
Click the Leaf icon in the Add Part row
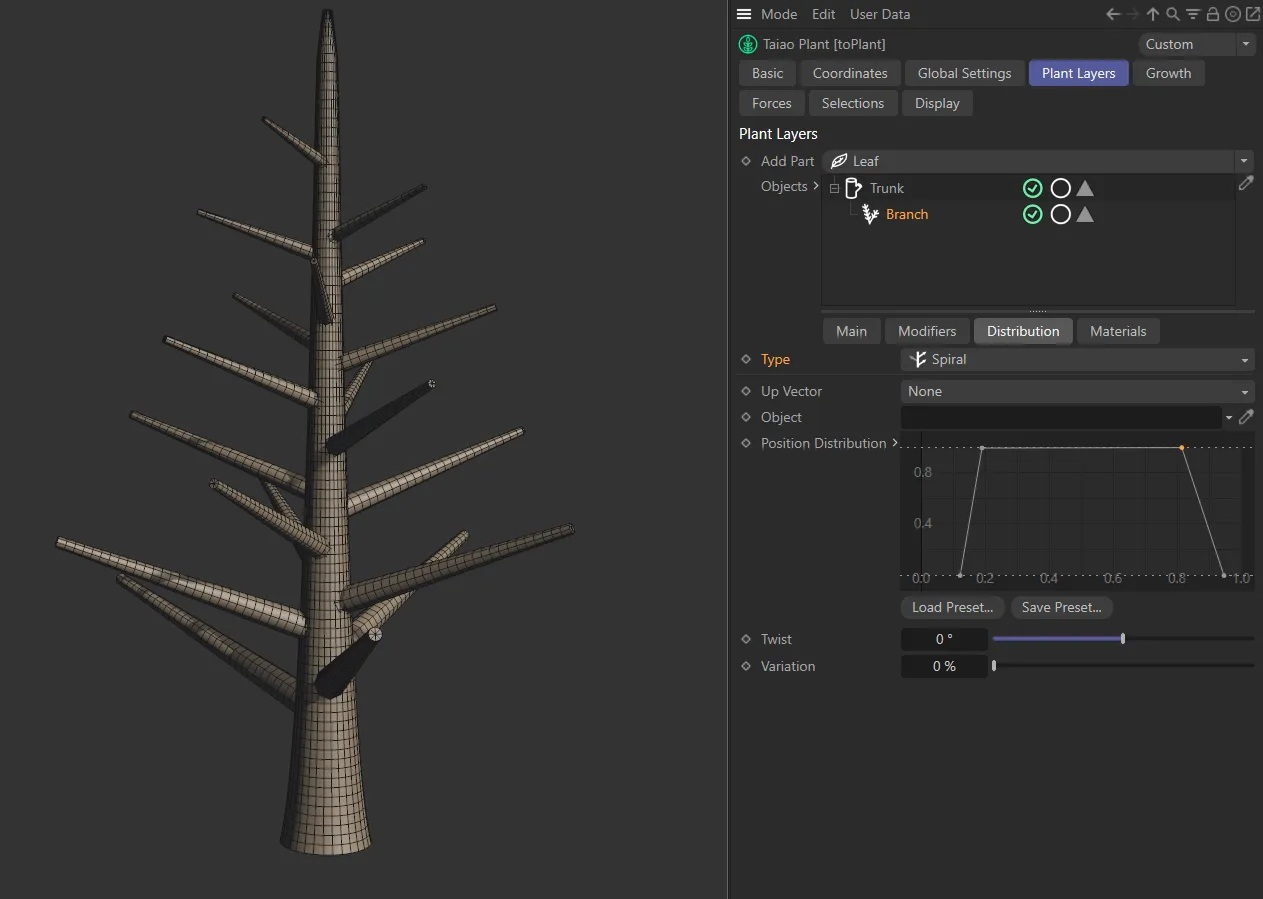[x=838, y=161]
